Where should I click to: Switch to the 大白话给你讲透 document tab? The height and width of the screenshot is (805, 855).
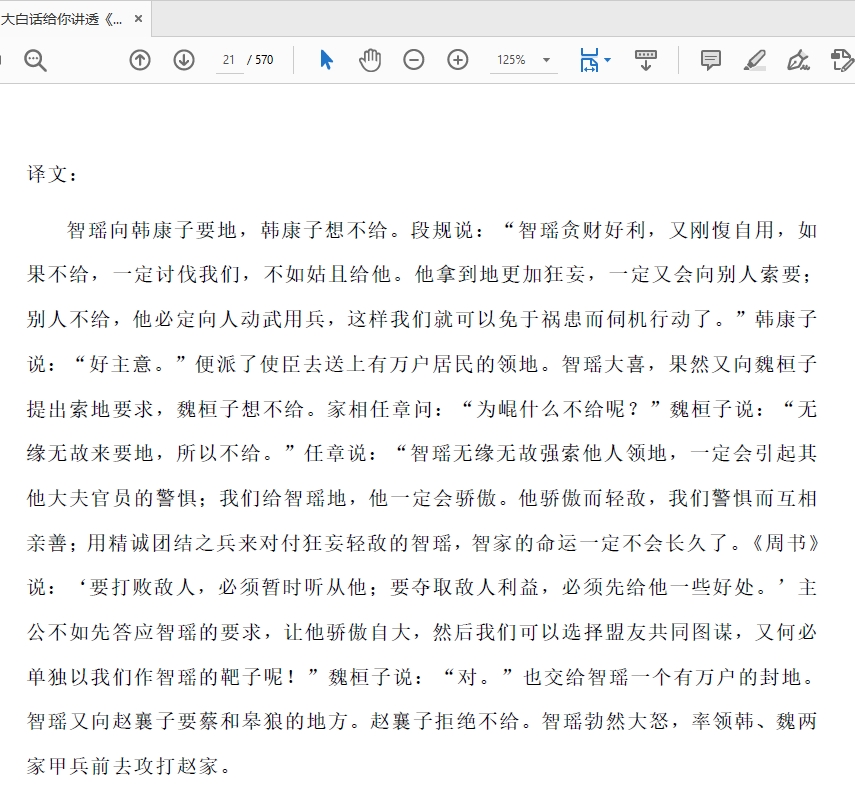pos(62,19)
